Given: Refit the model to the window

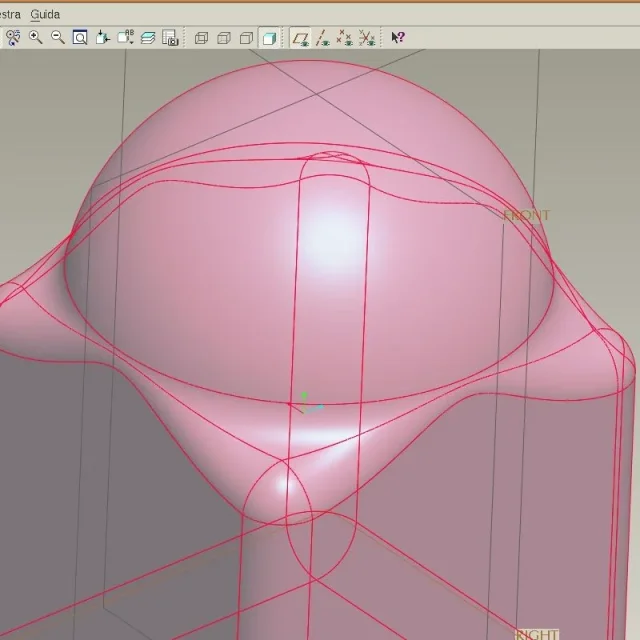Looking at the screenshot, I should tap(80, 38).
